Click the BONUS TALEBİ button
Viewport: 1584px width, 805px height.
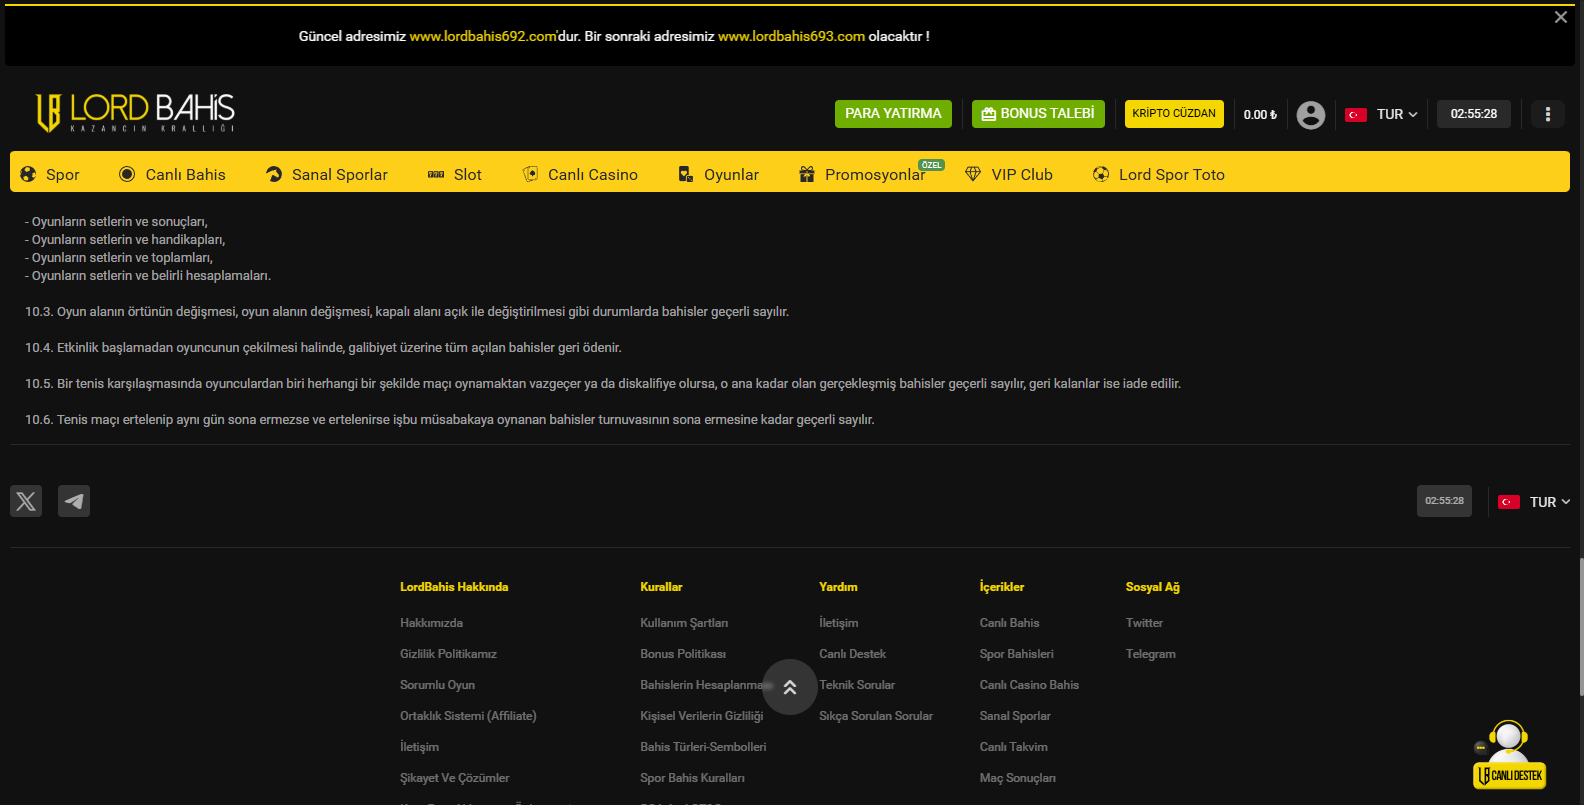click(1038, 114)
